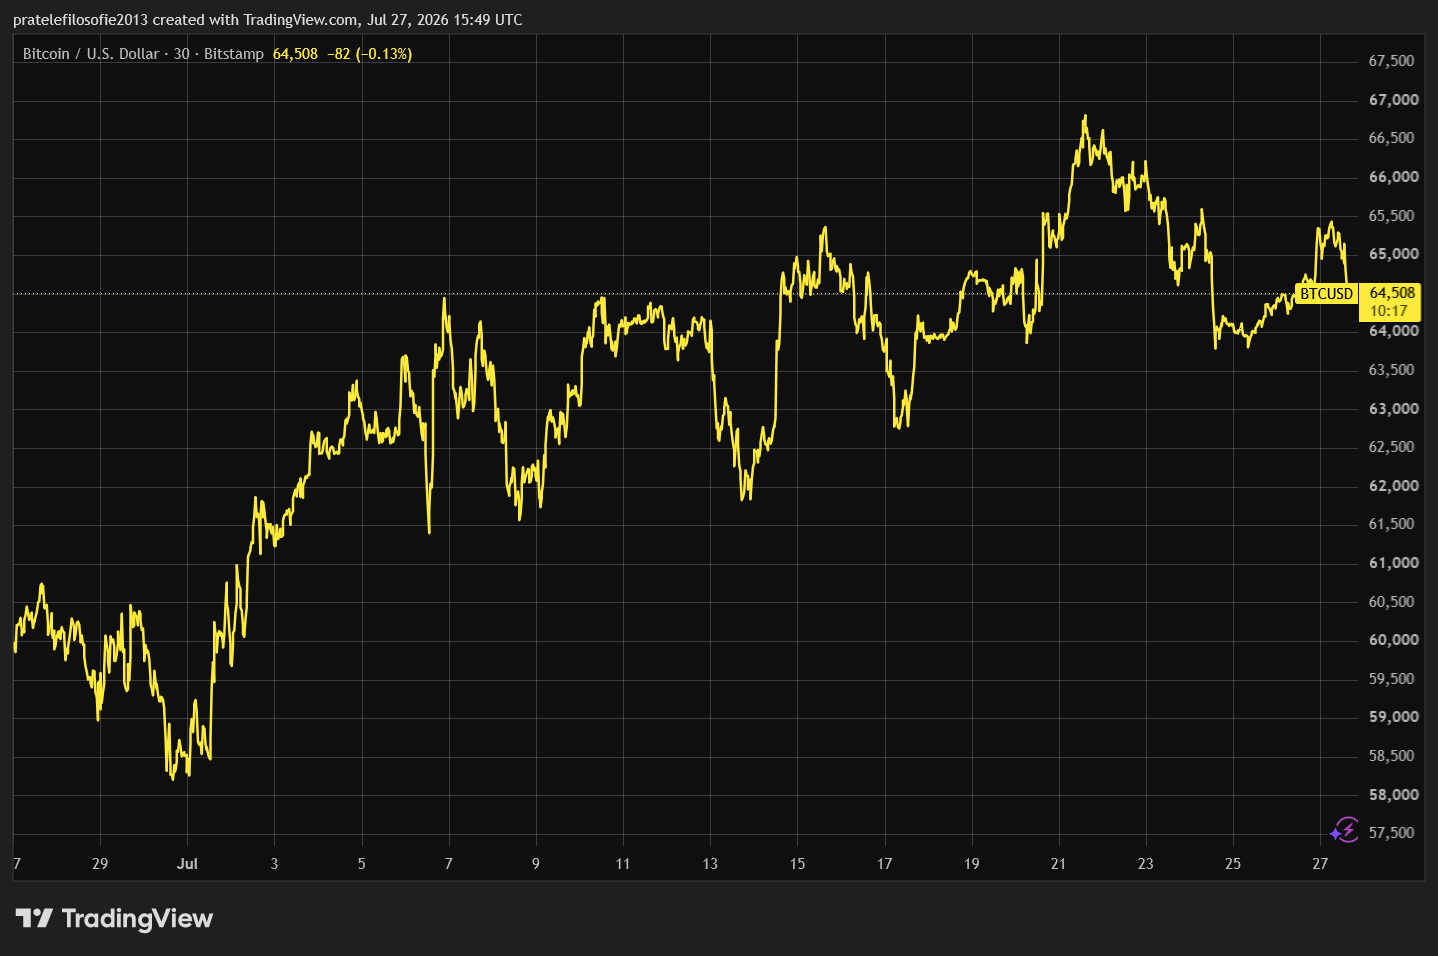1438x956 pixels.
Task: Click the TradingView logo icon
Action: pos(33,918)
